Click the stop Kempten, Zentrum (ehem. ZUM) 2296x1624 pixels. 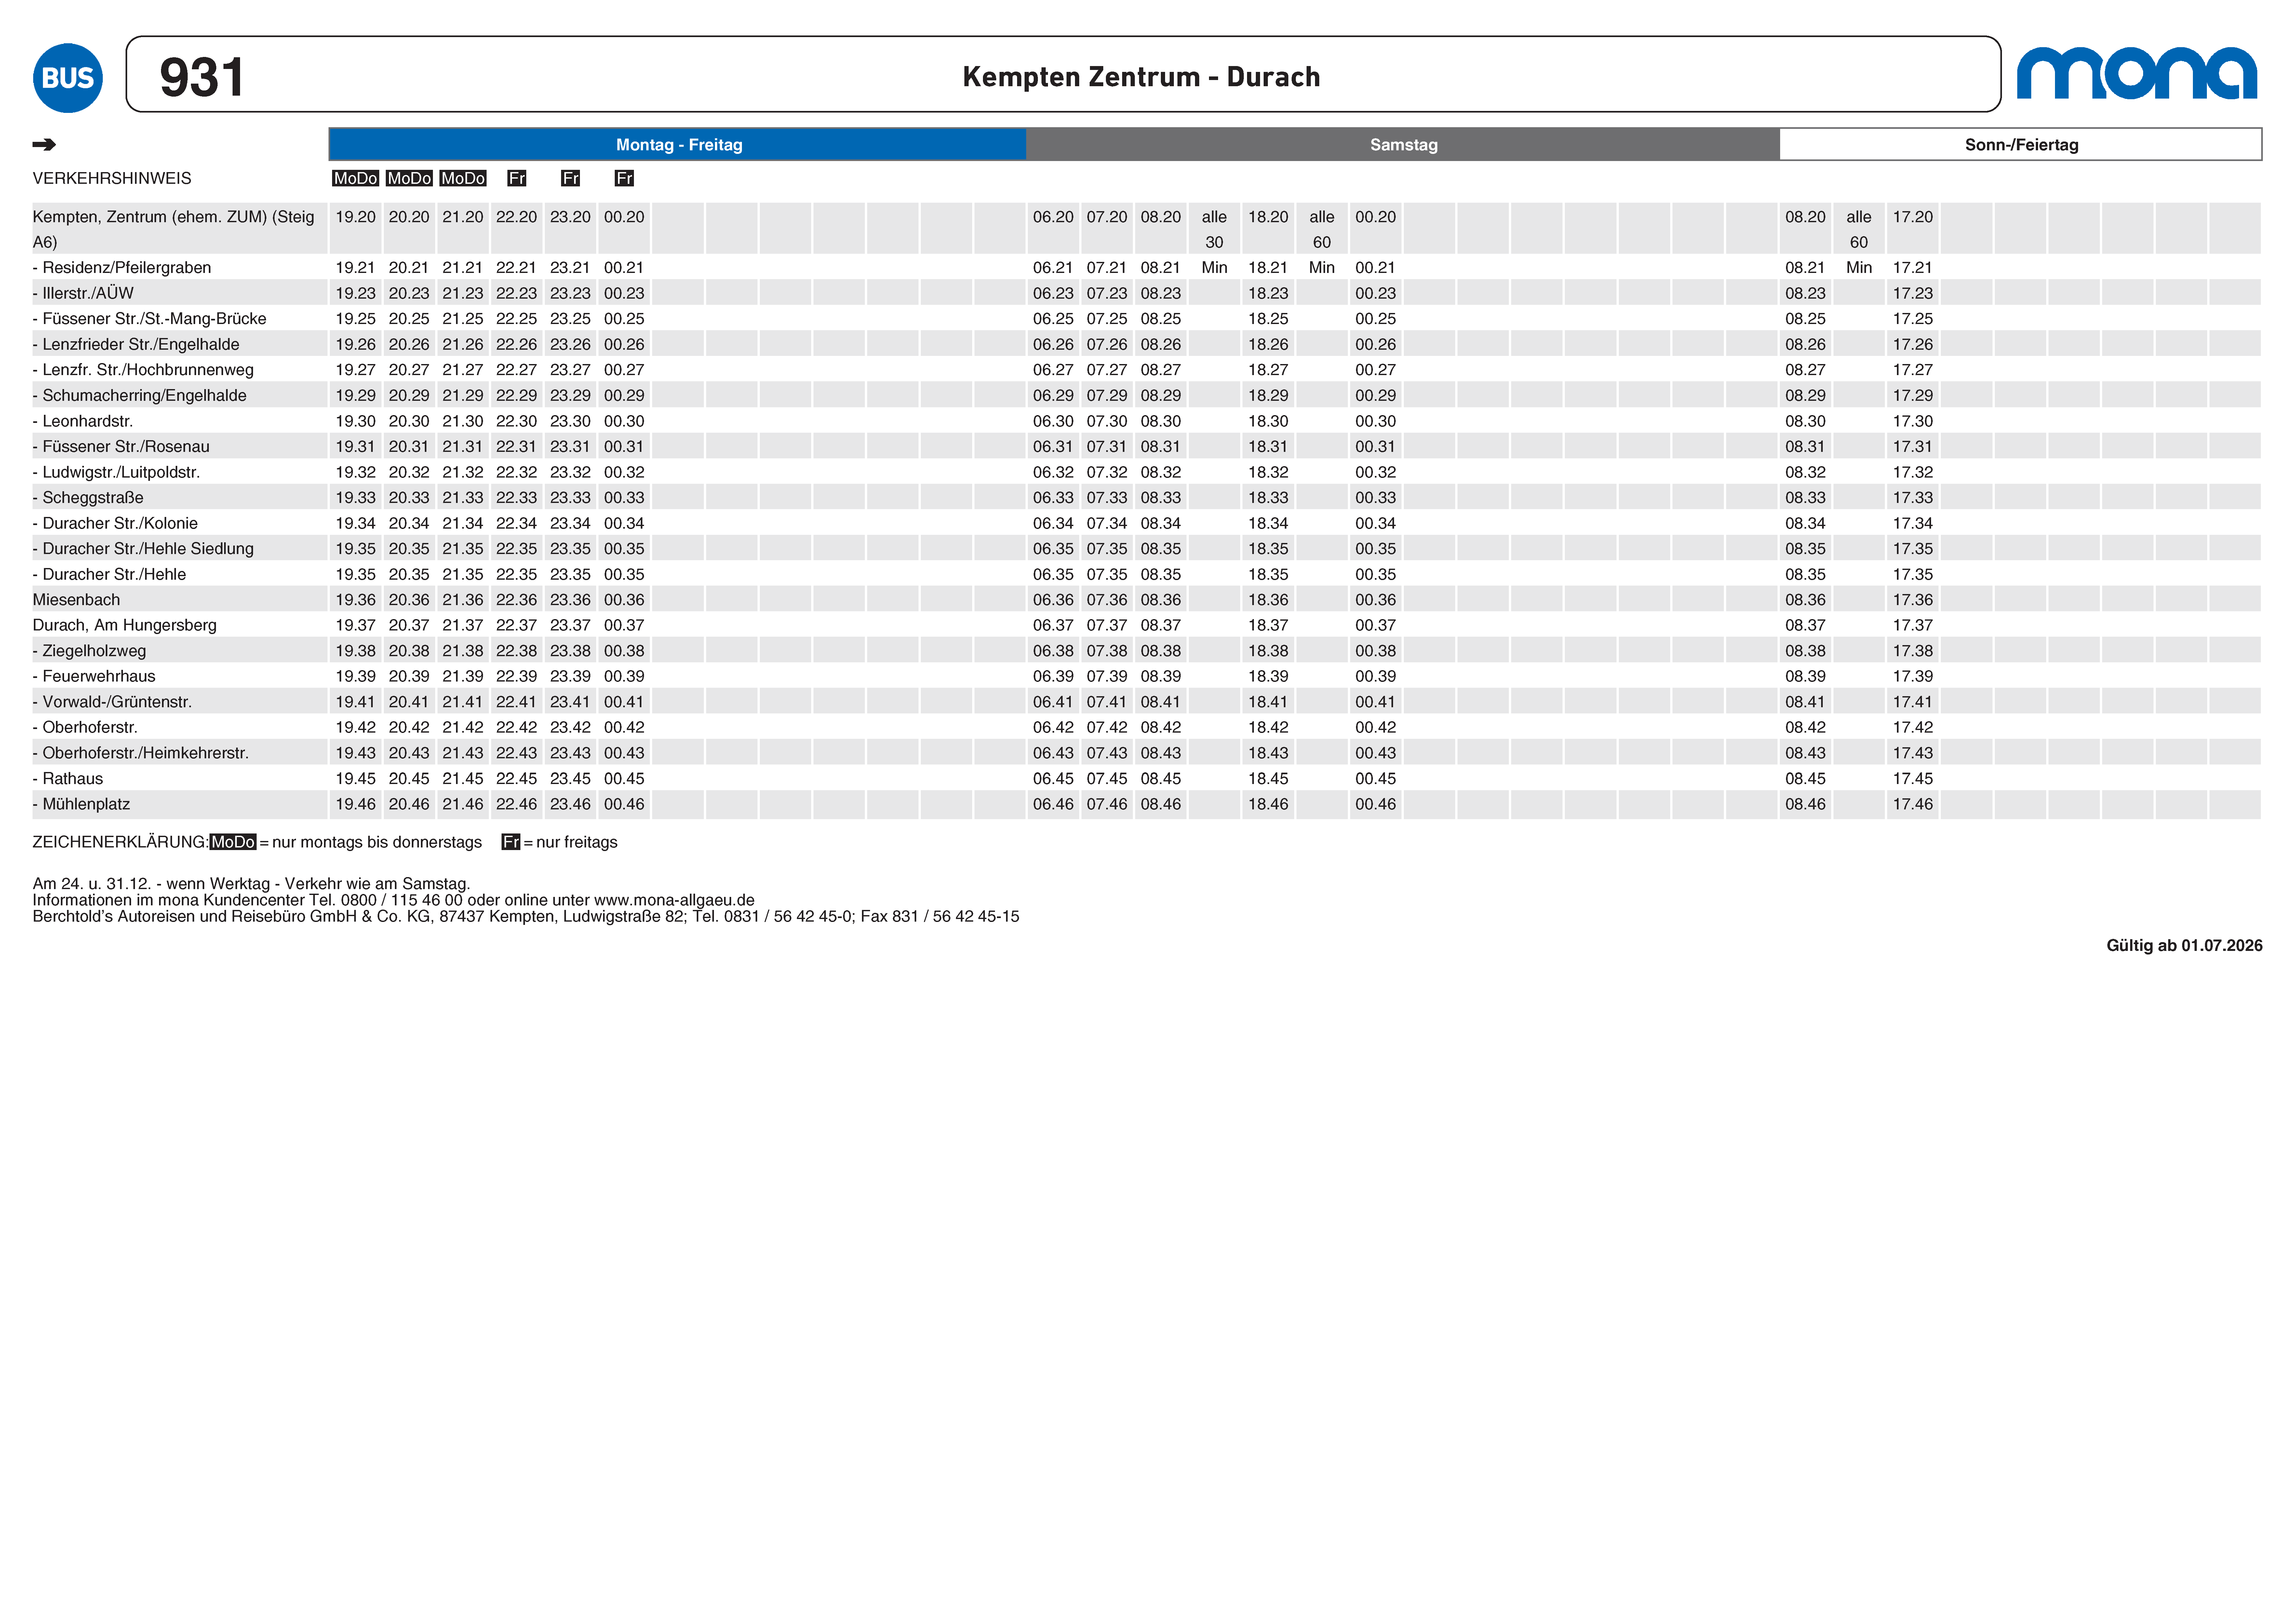pyautogui.click(x=173, y=229)
